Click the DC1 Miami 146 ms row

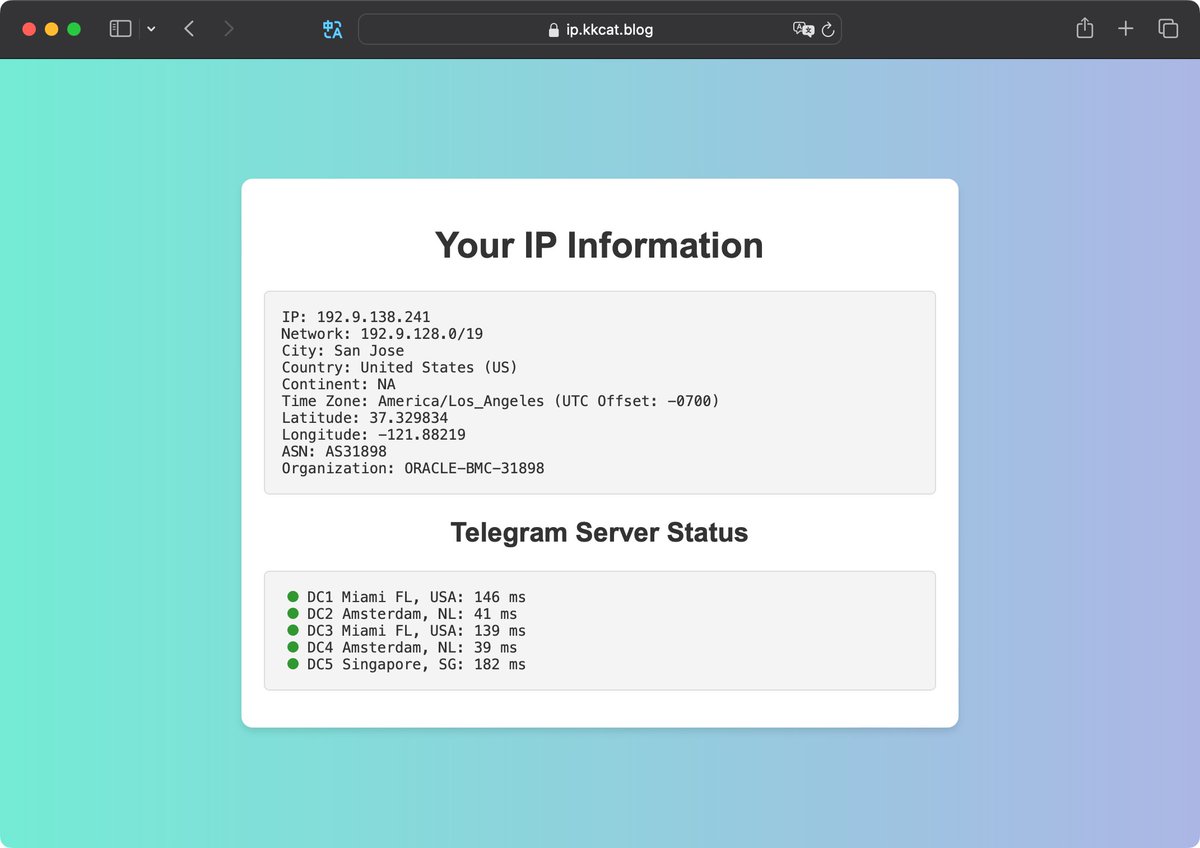[406, 597]
